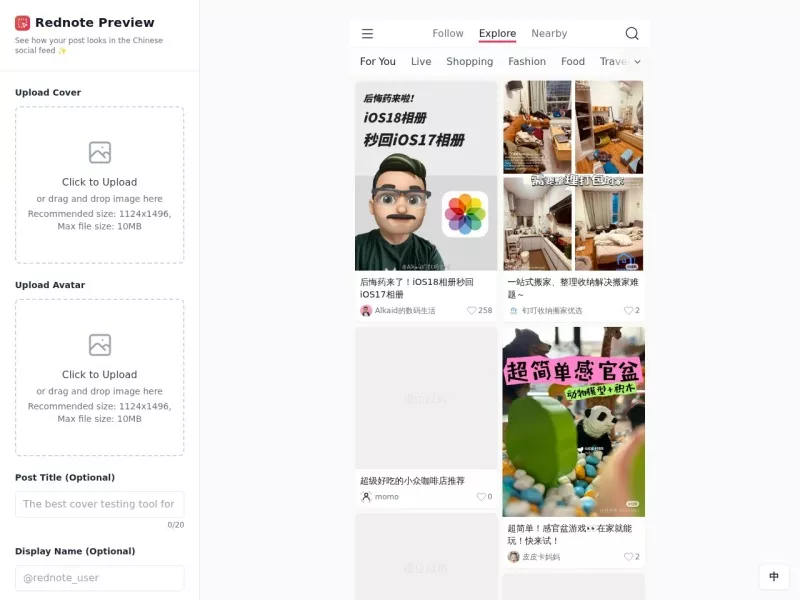Click Alkaid author avatar

tap(366, 311)
